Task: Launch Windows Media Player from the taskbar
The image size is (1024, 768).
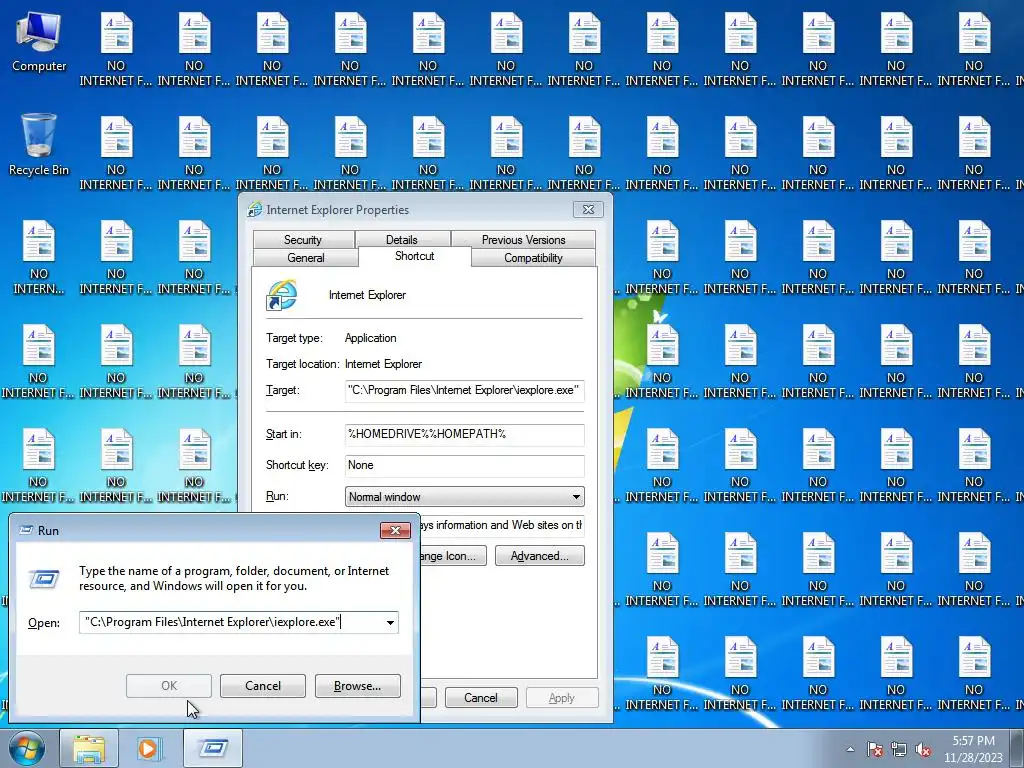Action: tap(148, 748)
